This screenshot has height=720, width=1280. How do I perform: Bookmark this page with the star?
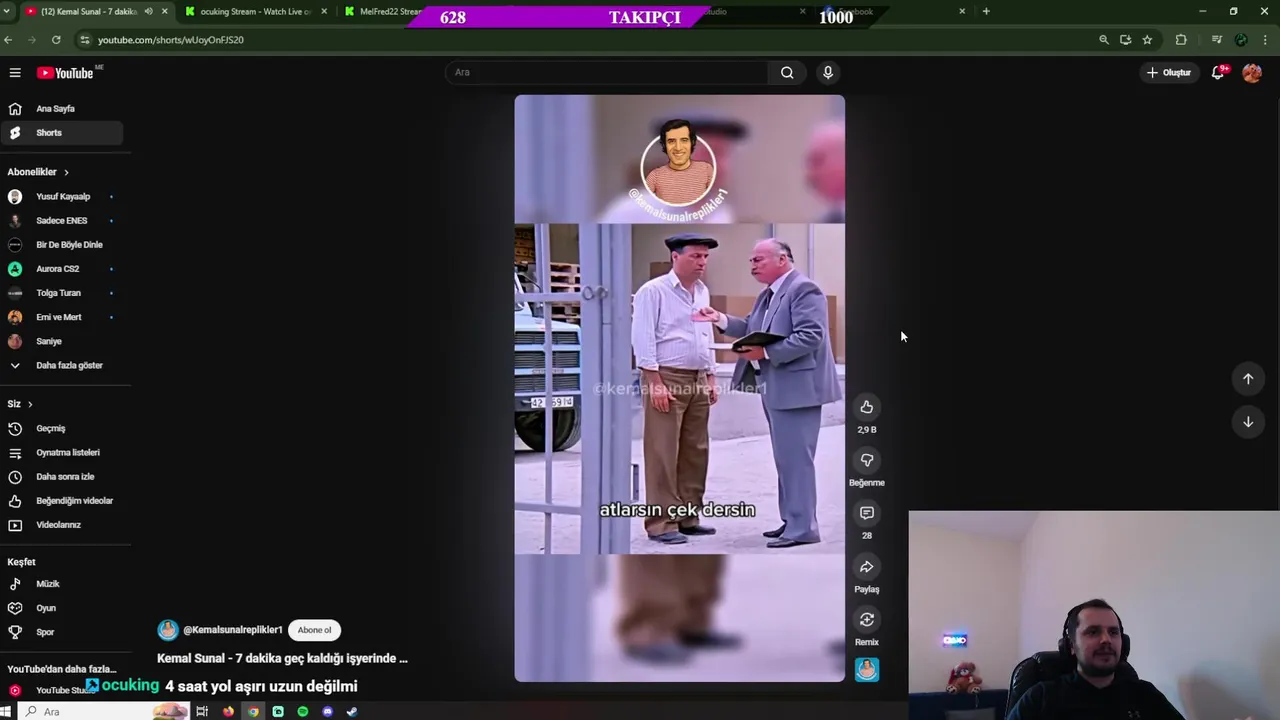point(1147,40)
